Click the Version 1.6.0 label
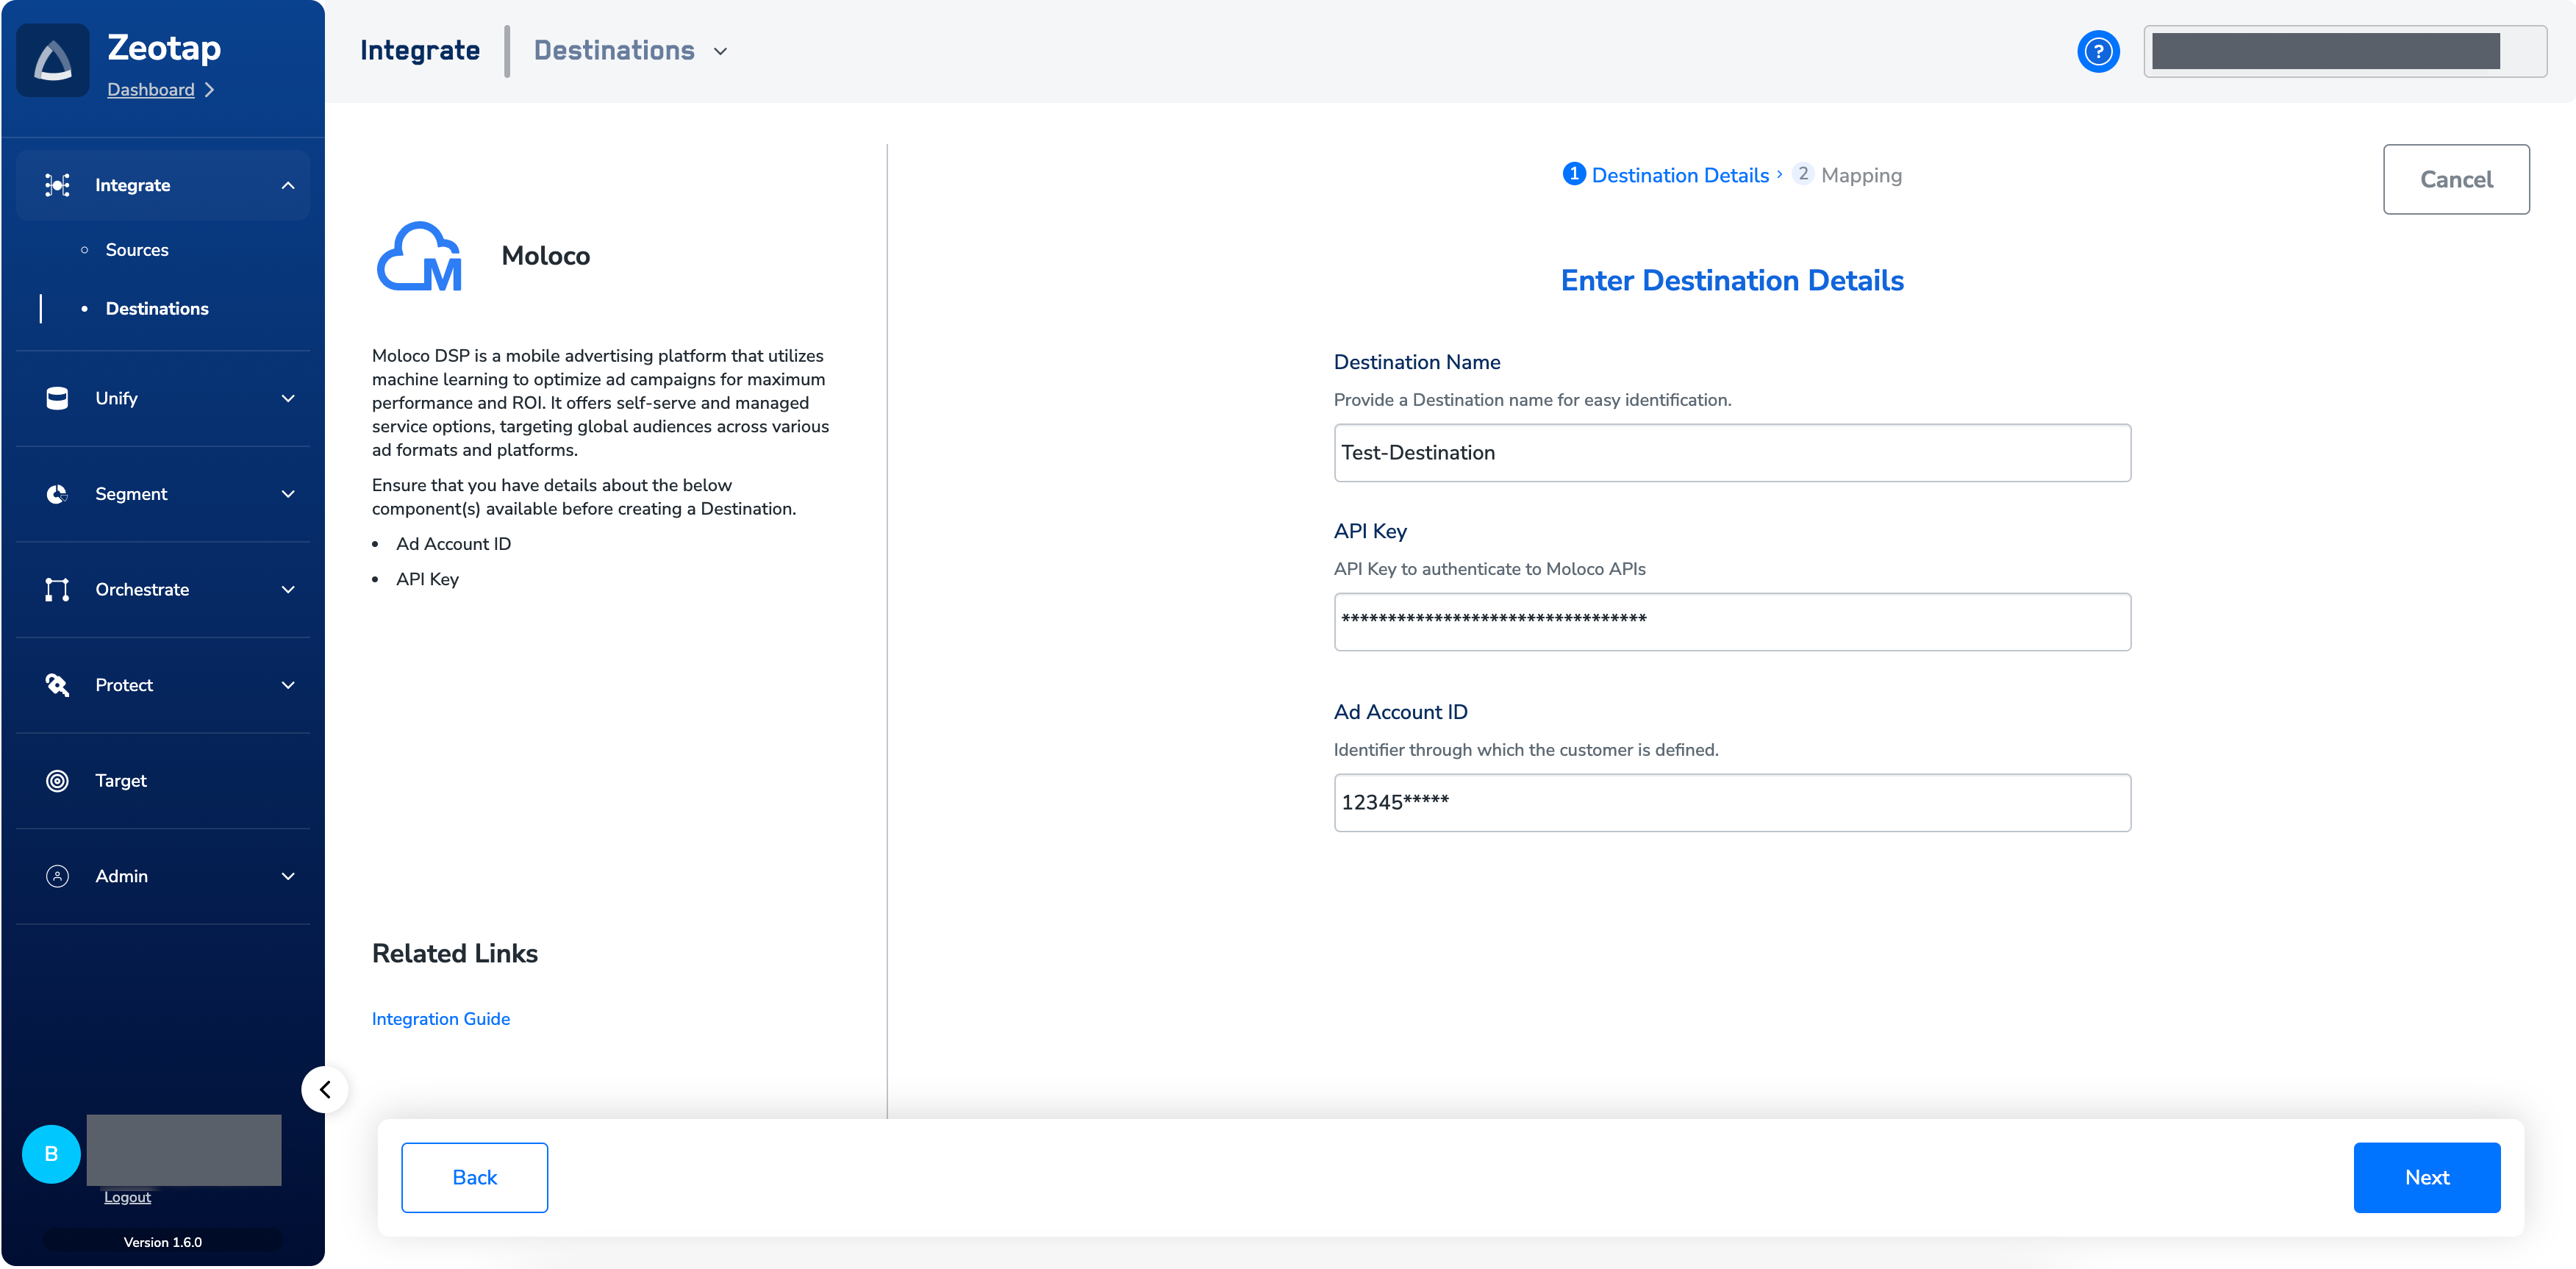Viewport: 2576px width, 1269px height. point(163,1242)
